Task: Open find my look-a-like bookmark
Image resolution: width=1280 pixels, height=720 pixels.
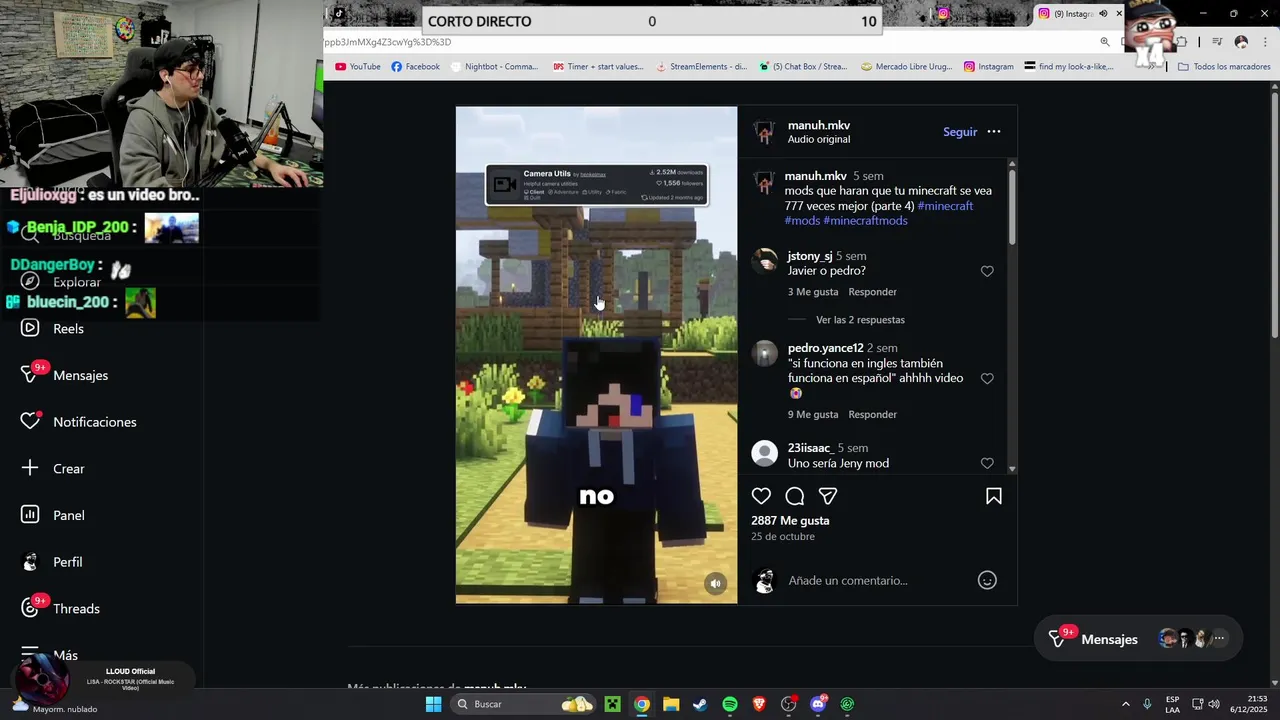Action: (1069, 67)
